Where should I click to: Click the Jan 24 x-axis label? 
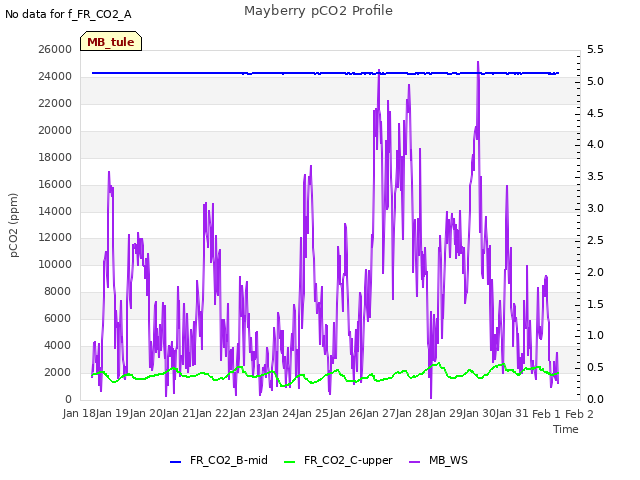coord(280,414)
